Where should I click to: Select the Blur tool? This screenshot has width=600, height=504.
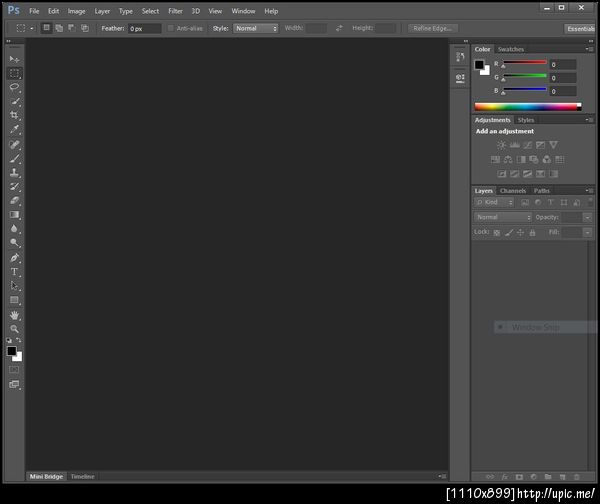(15, 229)
